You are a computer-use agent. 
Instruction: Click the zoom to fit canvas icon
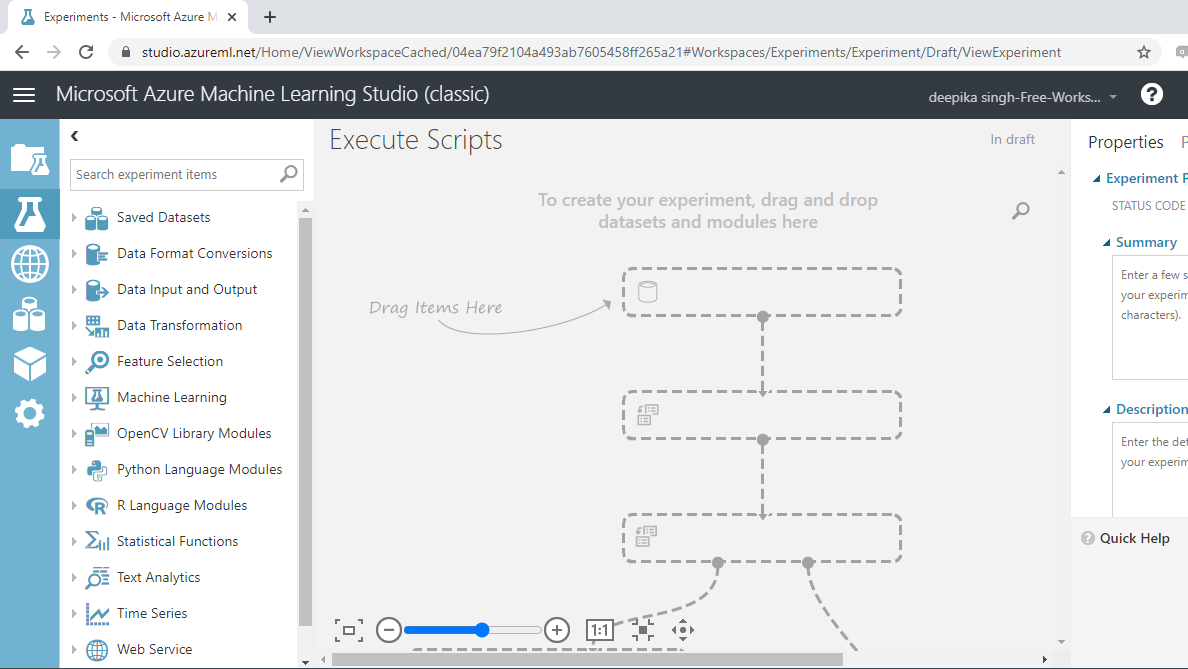349,630
